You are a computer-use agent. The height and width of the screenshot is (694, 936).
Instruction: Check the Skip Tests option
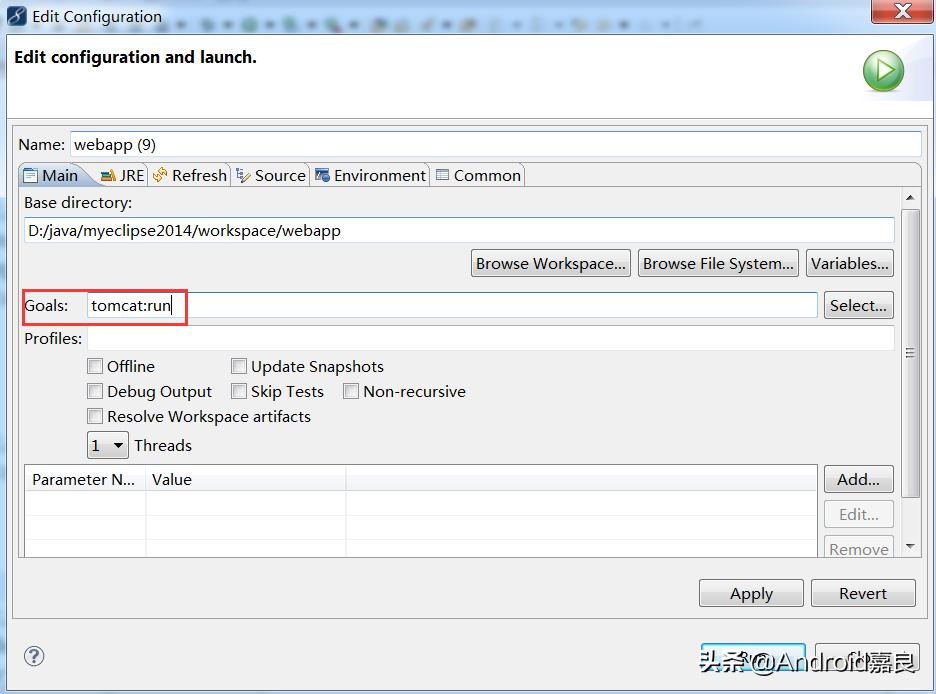coord(240,392)
